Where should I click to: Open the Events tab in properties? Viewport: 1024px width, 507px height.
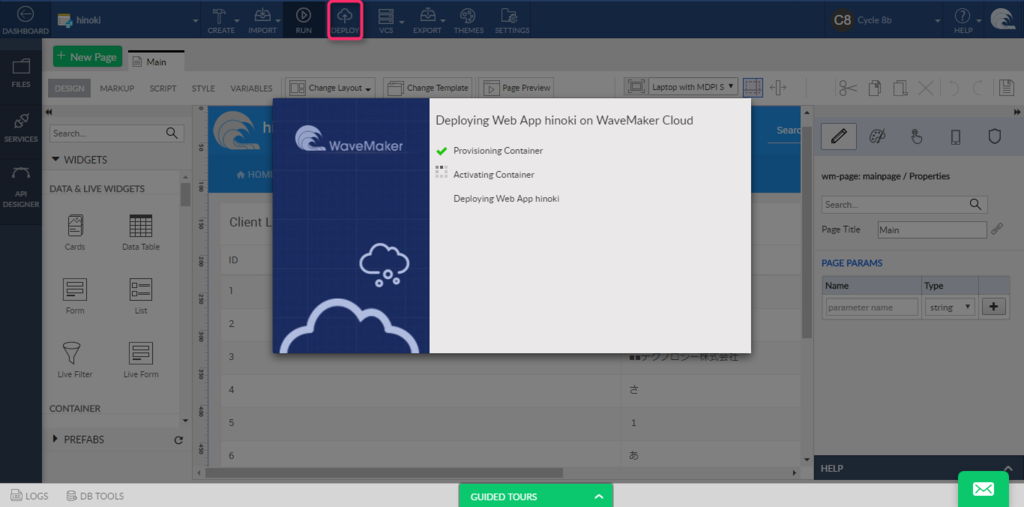coord(917,137)
